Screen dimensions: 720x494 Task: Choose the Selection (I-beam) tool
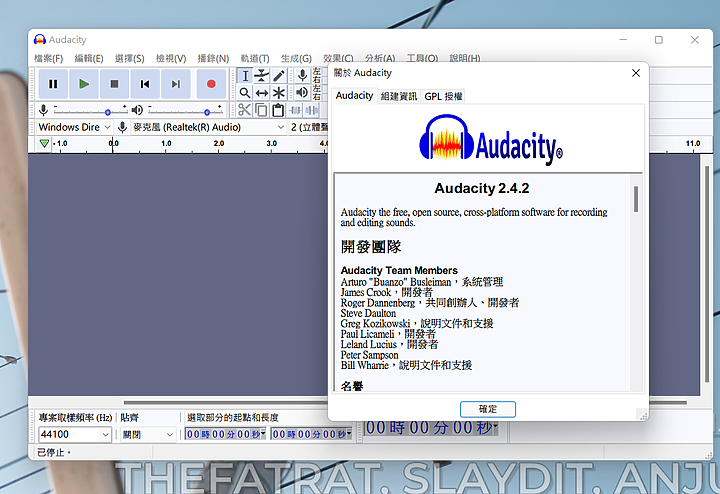coord(245,76)
